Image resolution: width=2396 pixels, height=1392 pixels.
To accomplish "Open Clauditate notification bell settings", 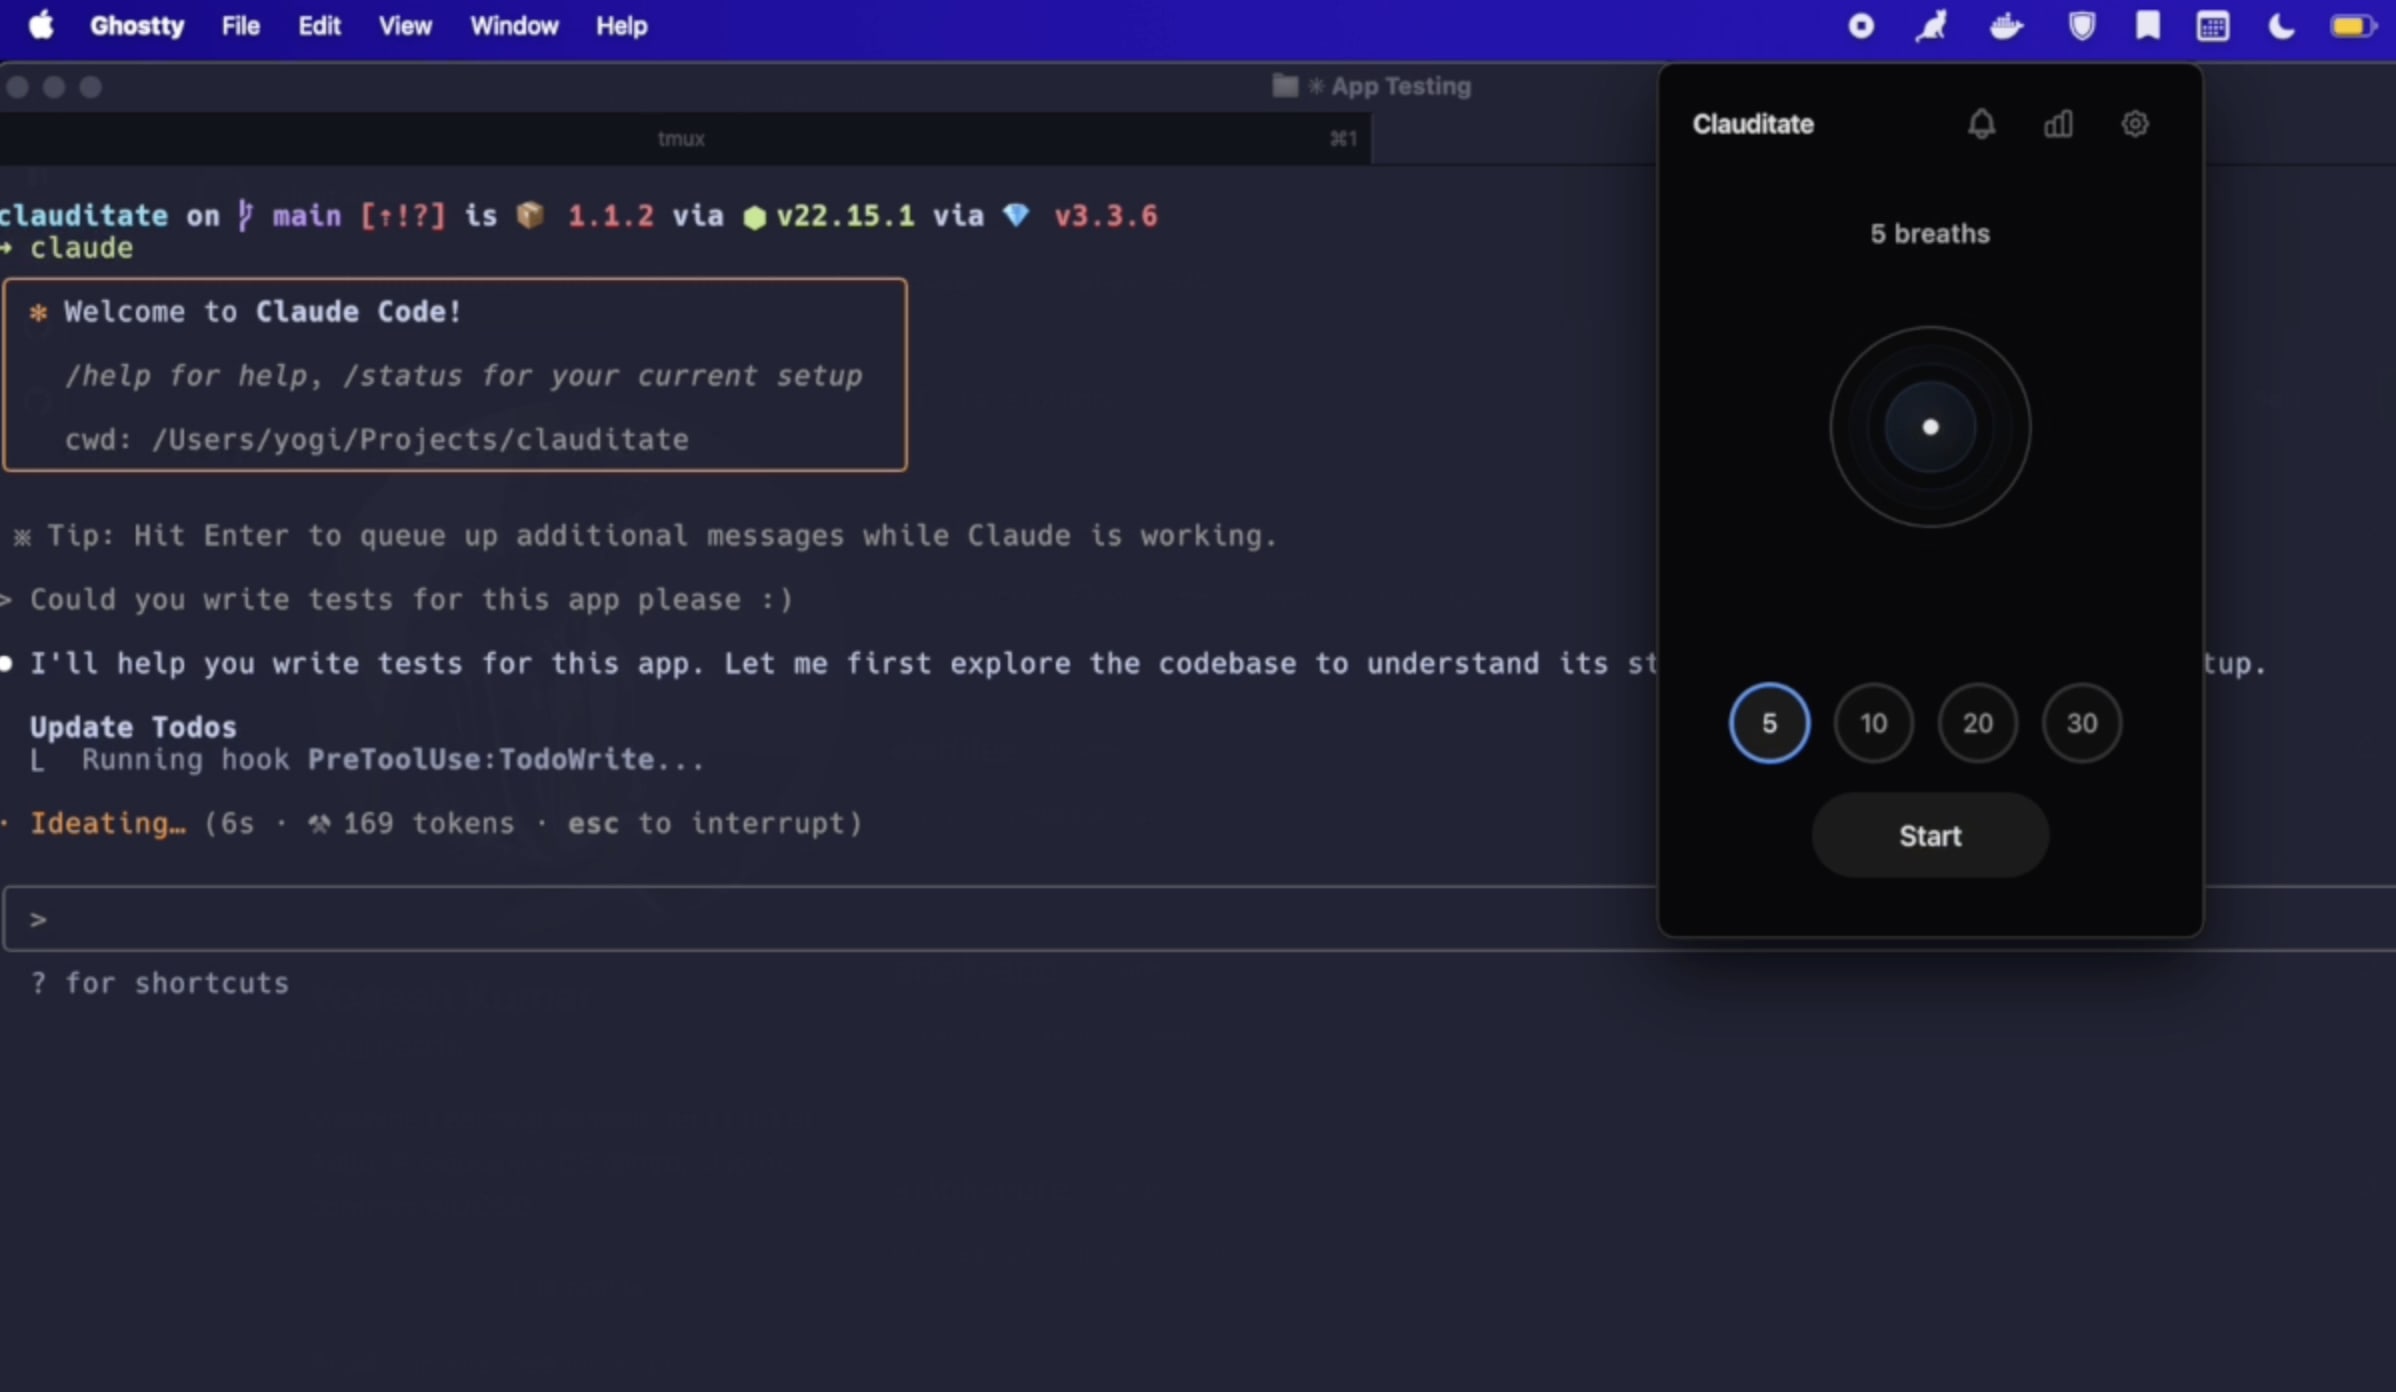I will point(1982,124).
